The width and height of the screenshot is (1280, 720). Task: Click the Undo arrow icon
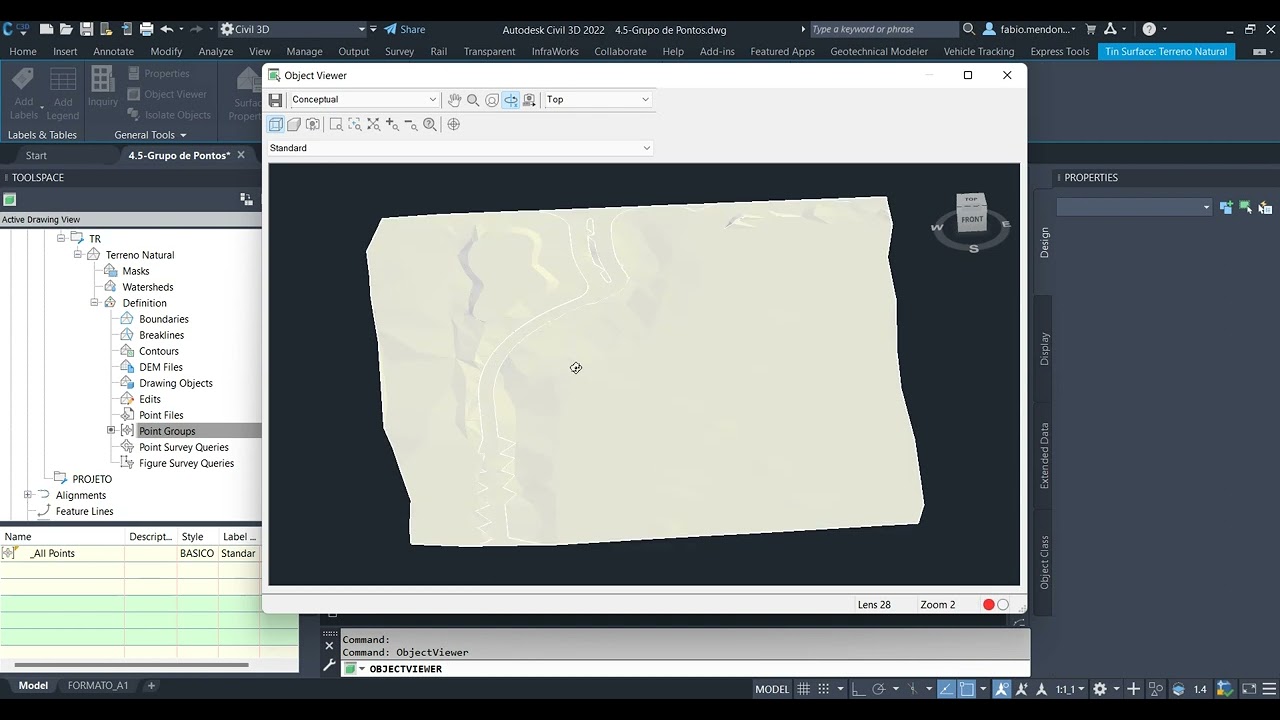tap(166, 29)
